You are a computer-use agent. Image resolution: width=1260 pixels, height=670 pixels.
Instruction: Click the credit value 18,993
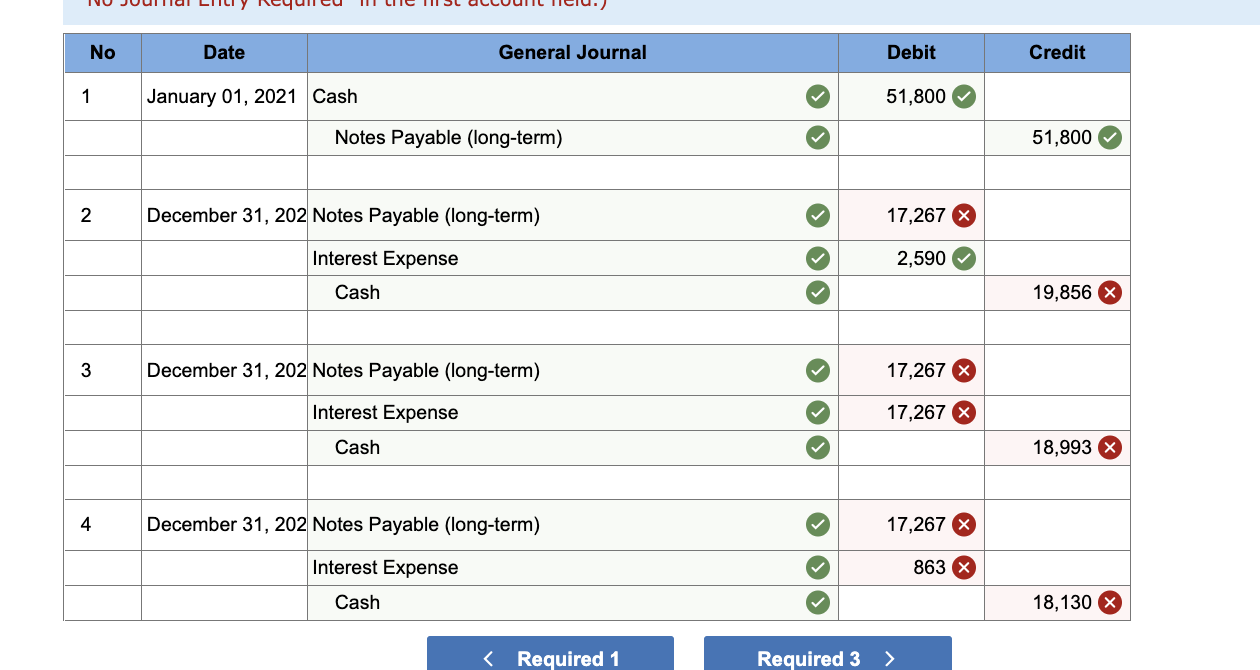(1062, 448)
